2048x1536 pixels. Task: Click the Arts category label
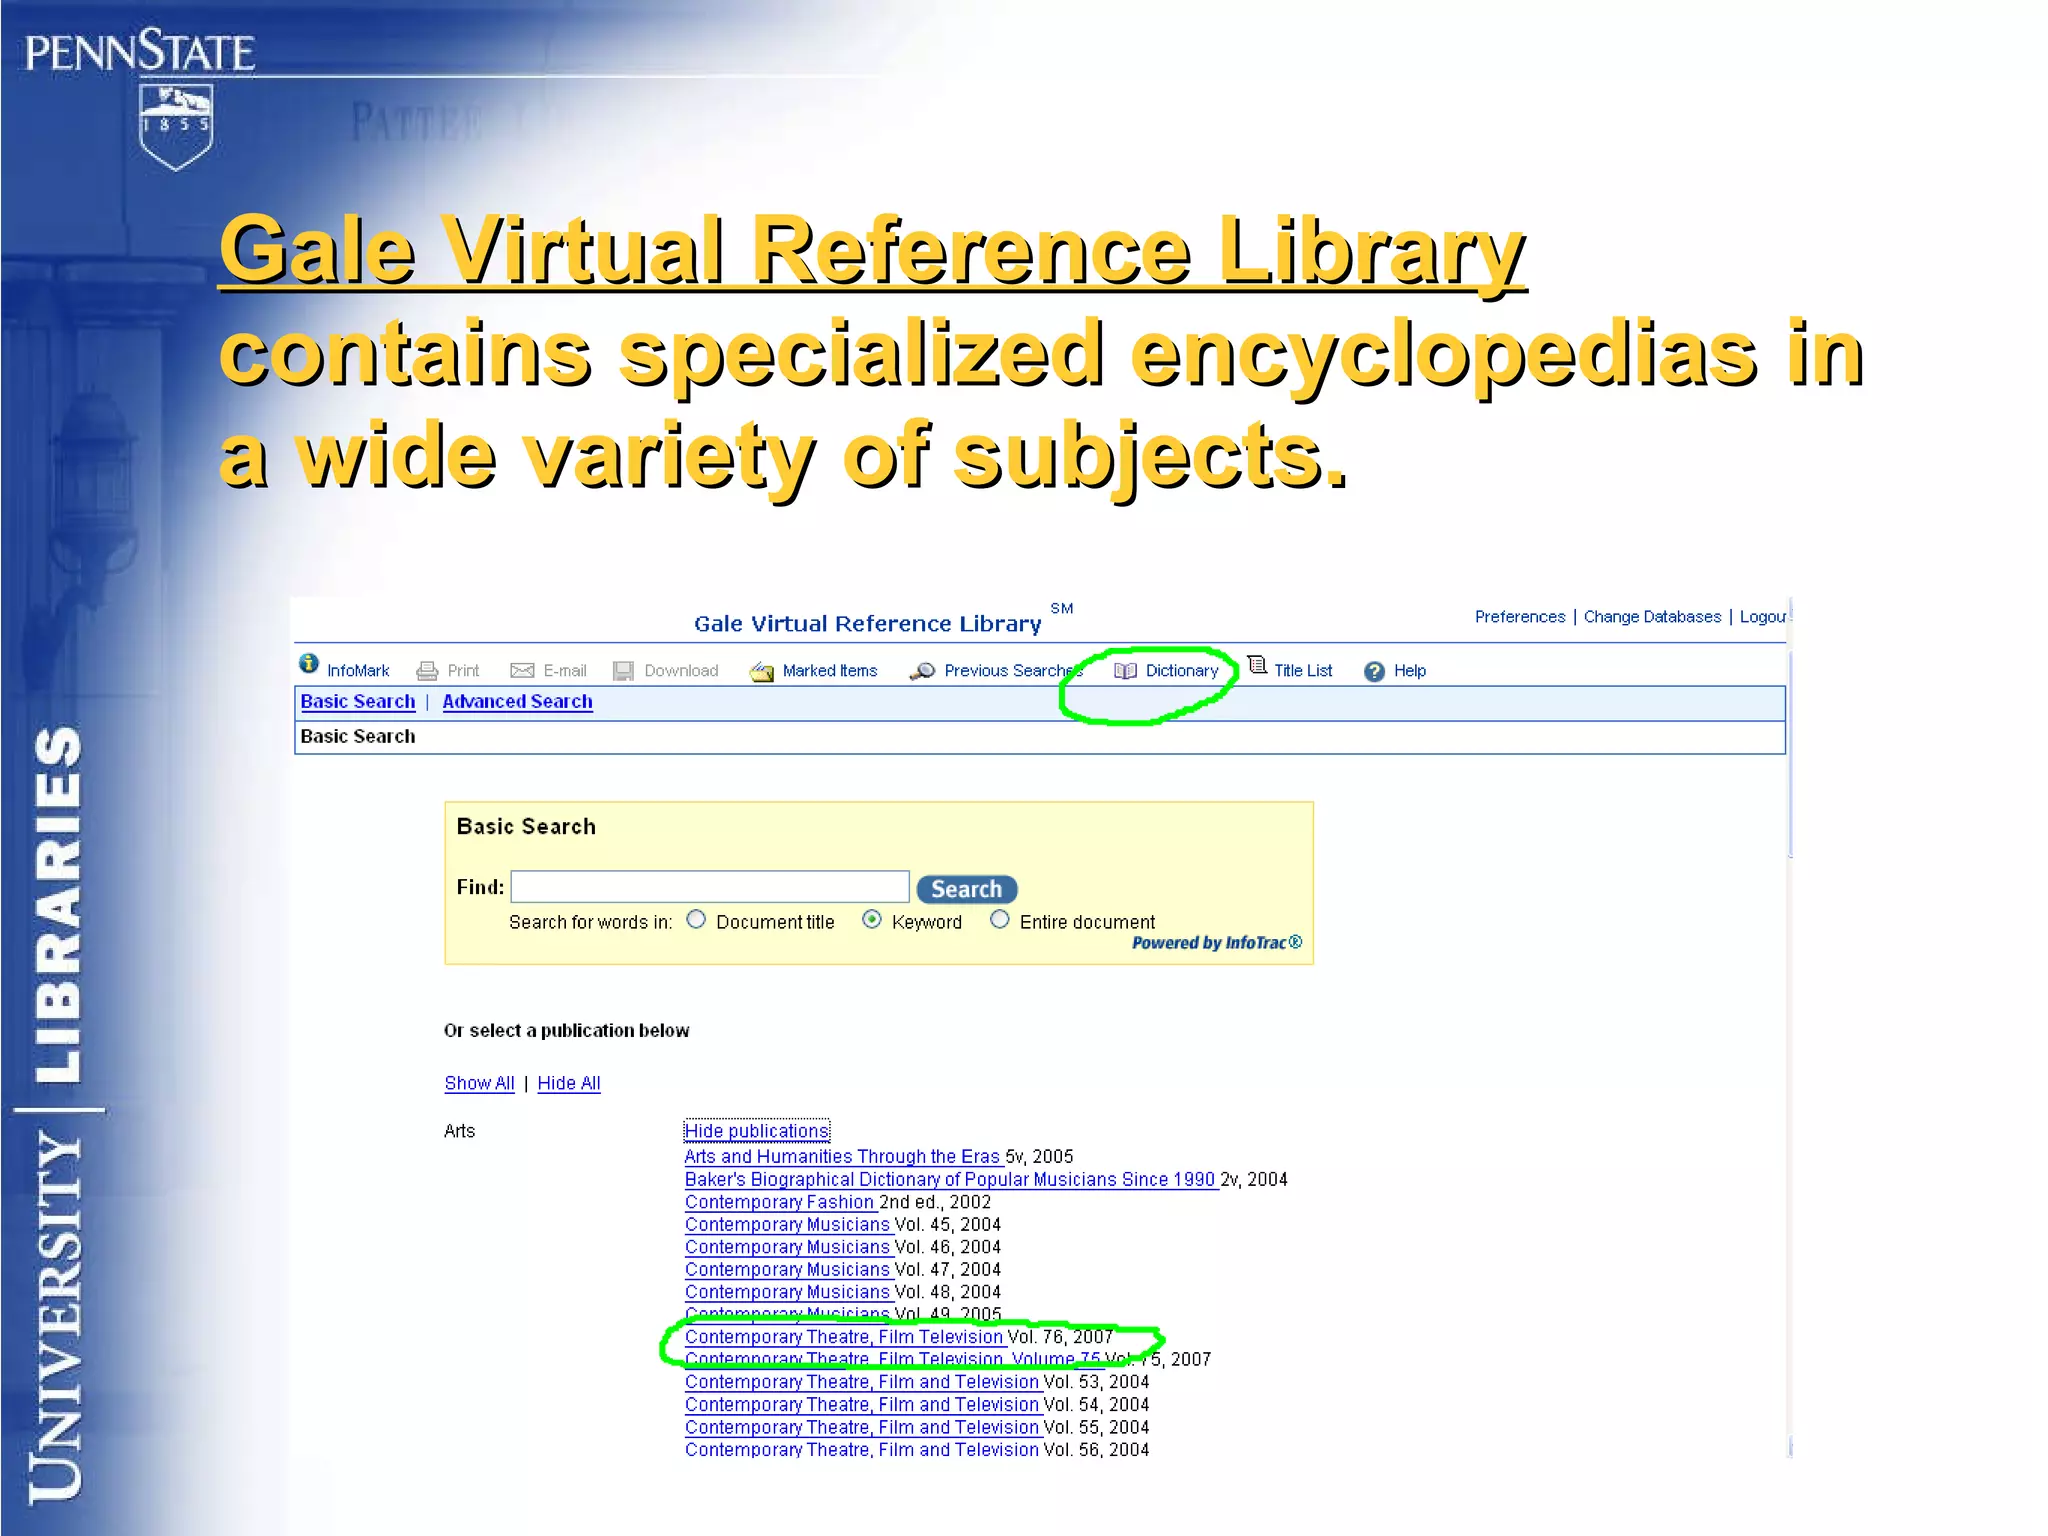tap(459, 1131)
